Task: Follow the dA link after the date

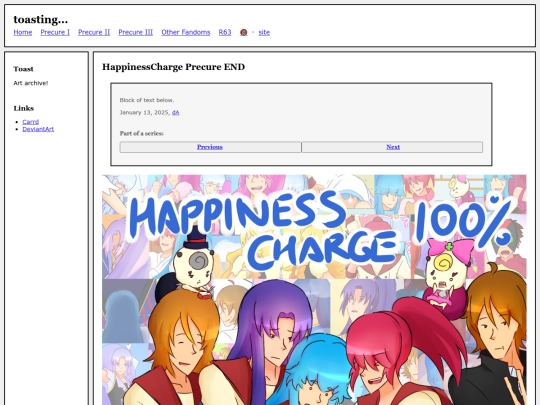Action: pyautogui.click(x=176, y=113)
